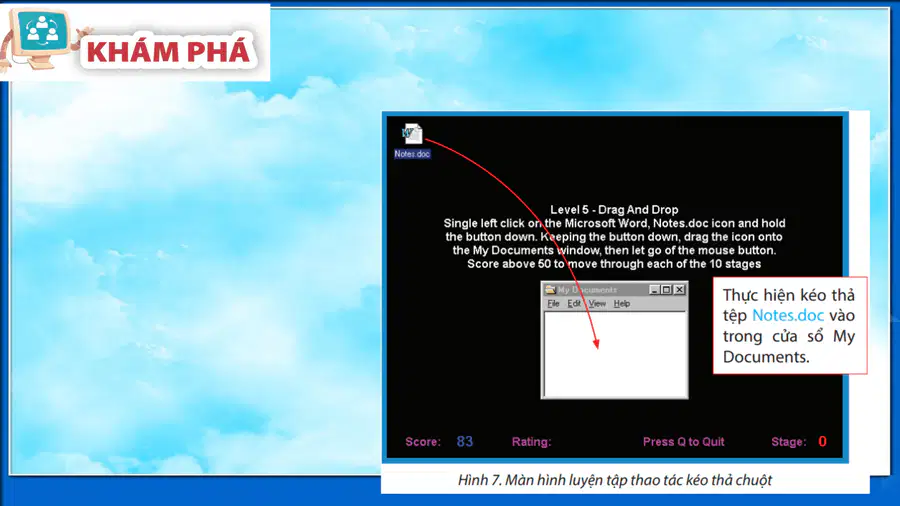
Task: Click the Level 5 - Drag And Drop heading
Action: coord(614,209)
